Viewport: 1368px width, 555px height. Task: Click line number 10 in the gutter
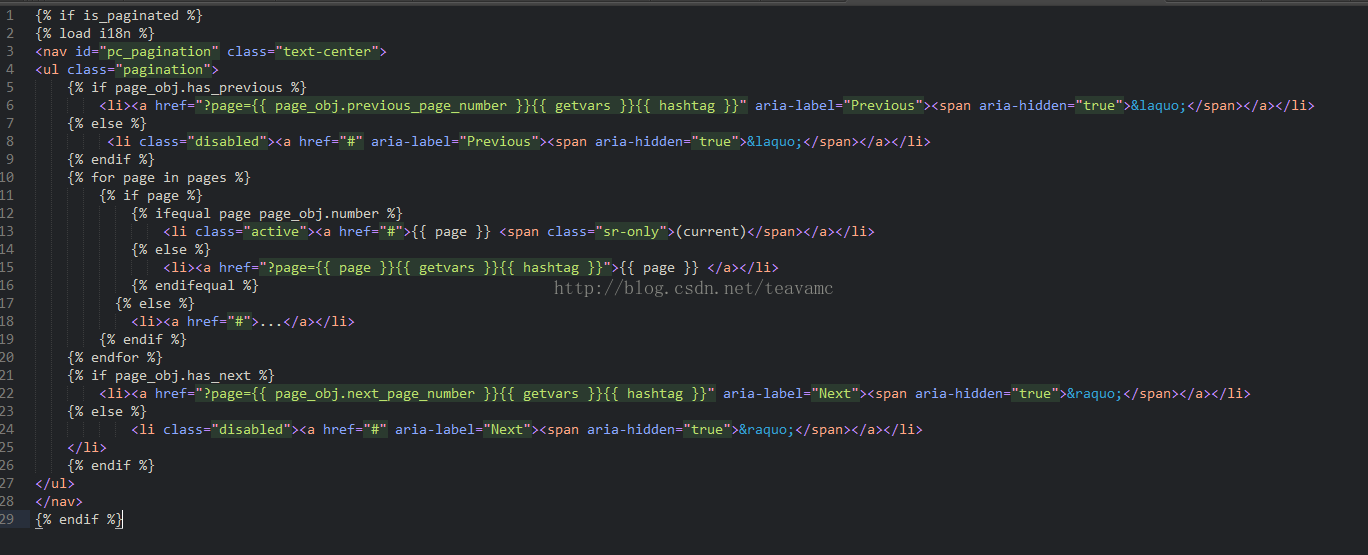pyautogui.click(x=7, y=178)
